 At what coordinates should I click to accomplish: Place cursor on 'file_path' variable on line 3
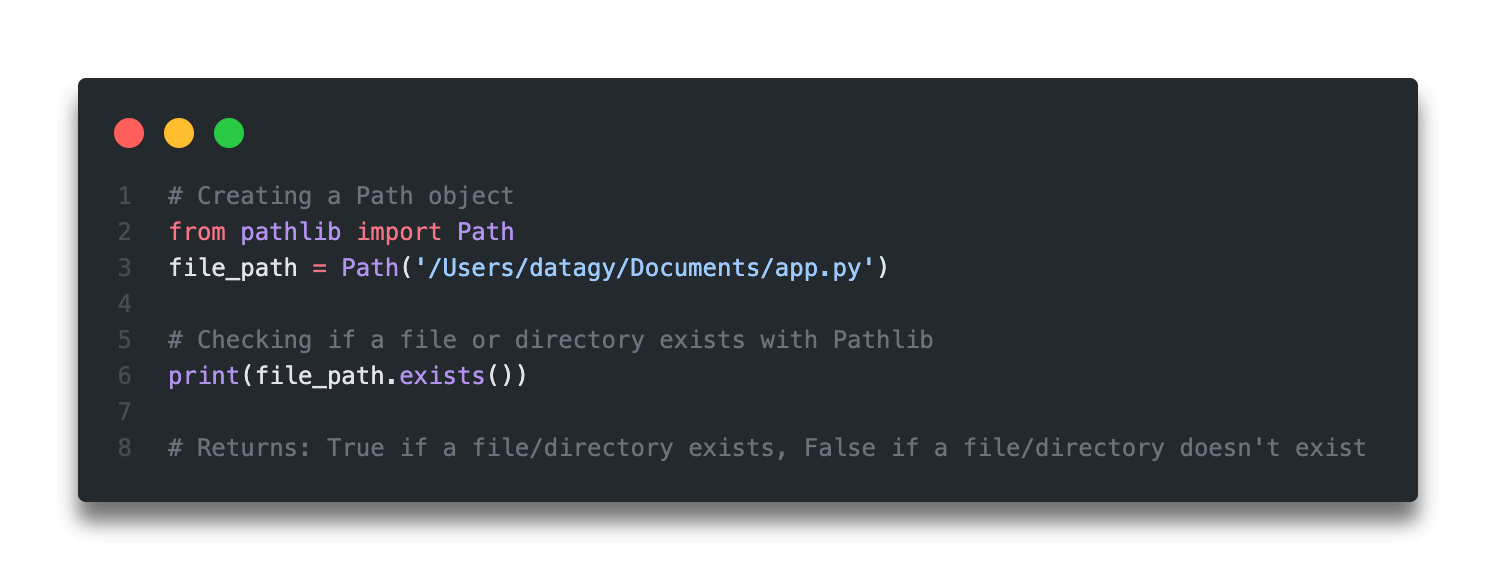233,268
